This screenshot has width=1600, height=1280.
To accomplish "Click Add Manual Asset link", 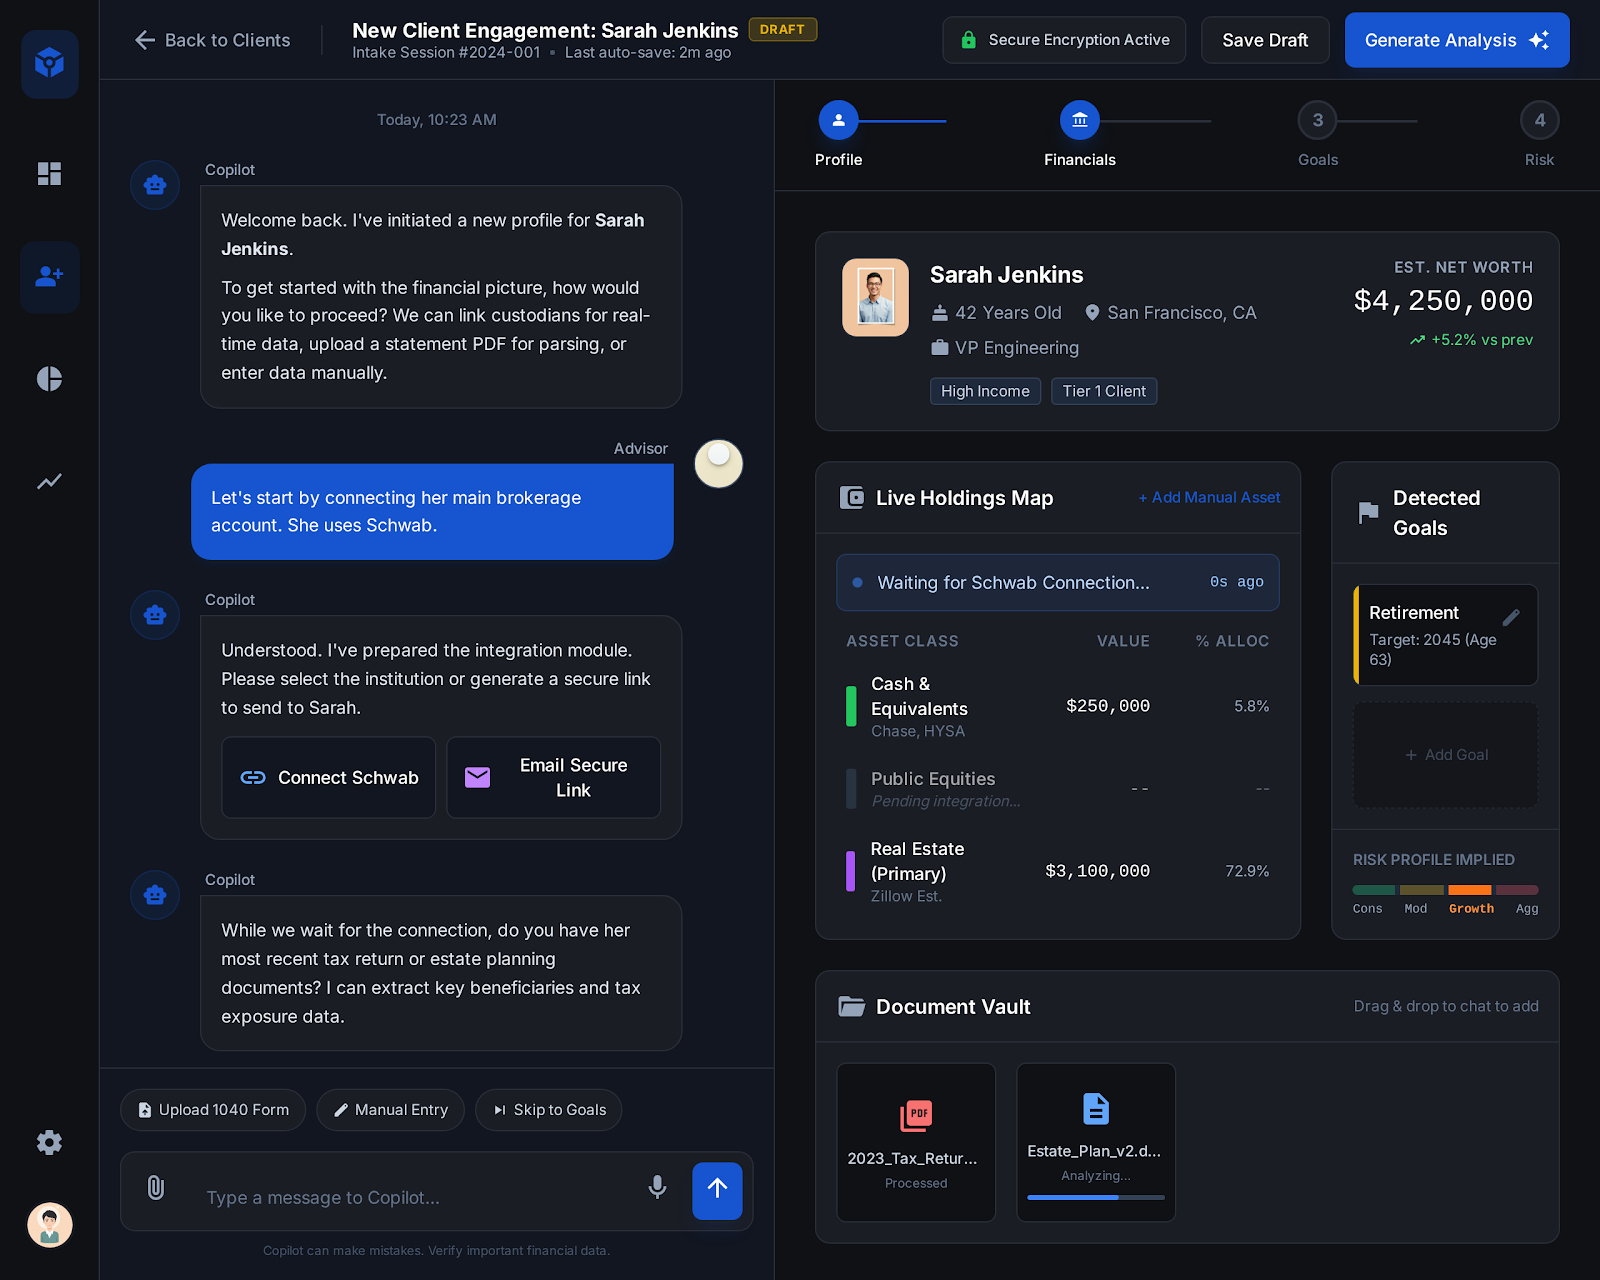I will pyautogui.click(x=1209, y=498).
